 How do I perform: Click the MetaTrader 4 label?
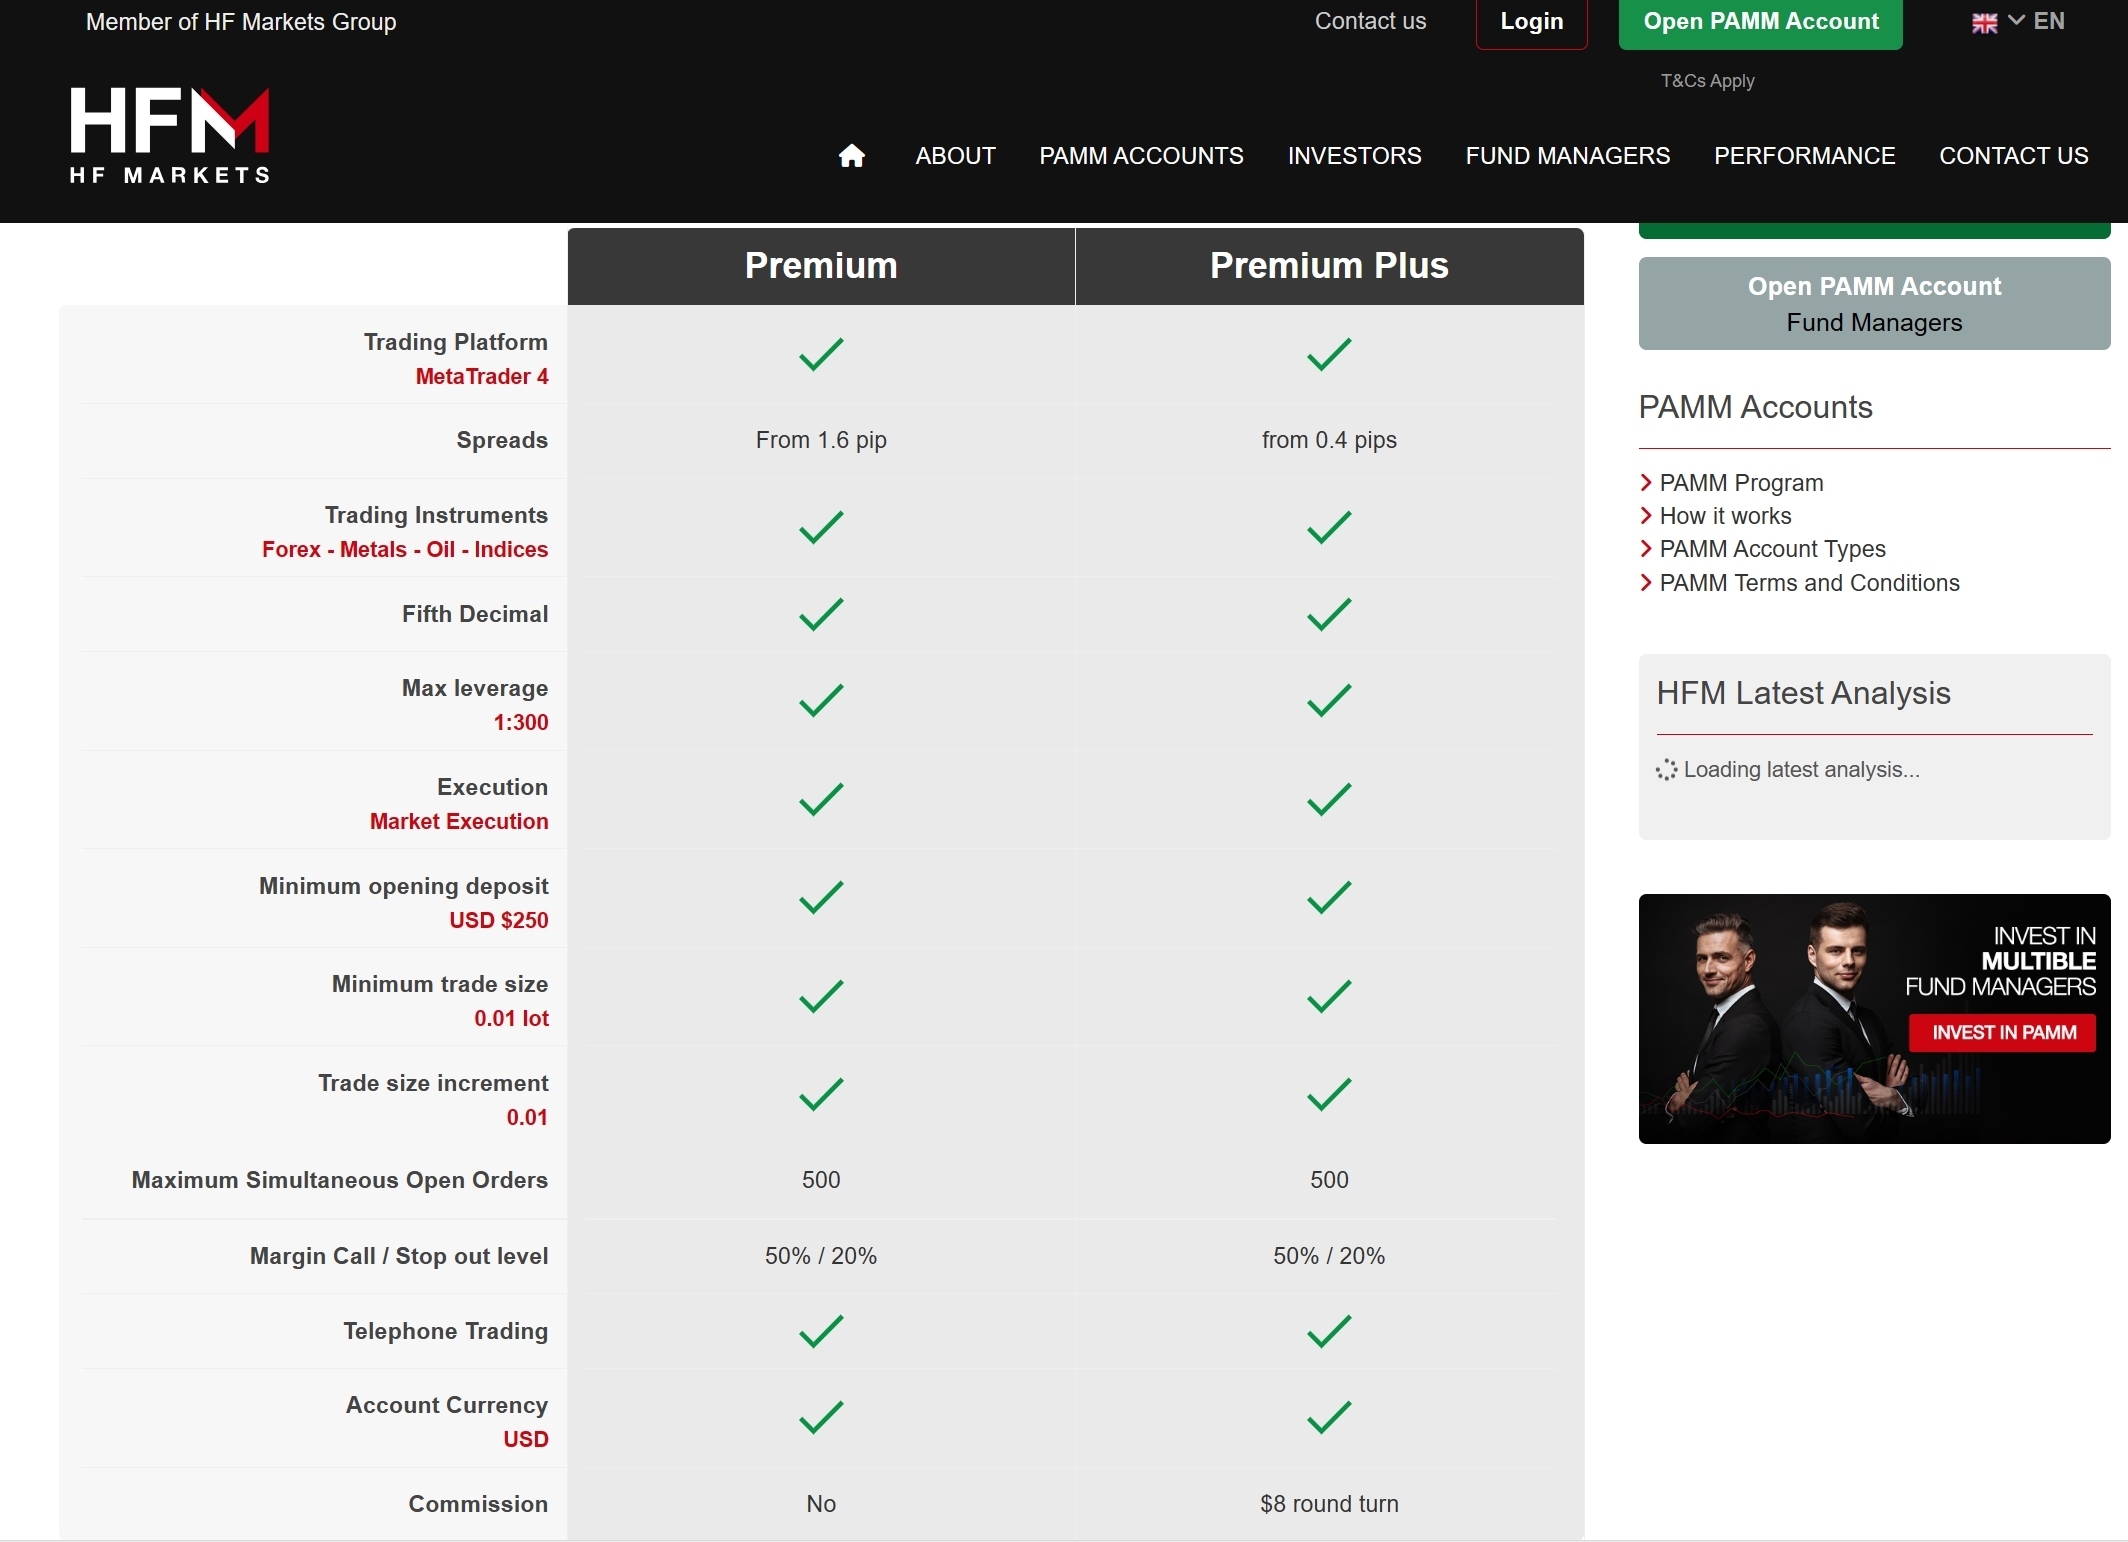click(482, 377)
